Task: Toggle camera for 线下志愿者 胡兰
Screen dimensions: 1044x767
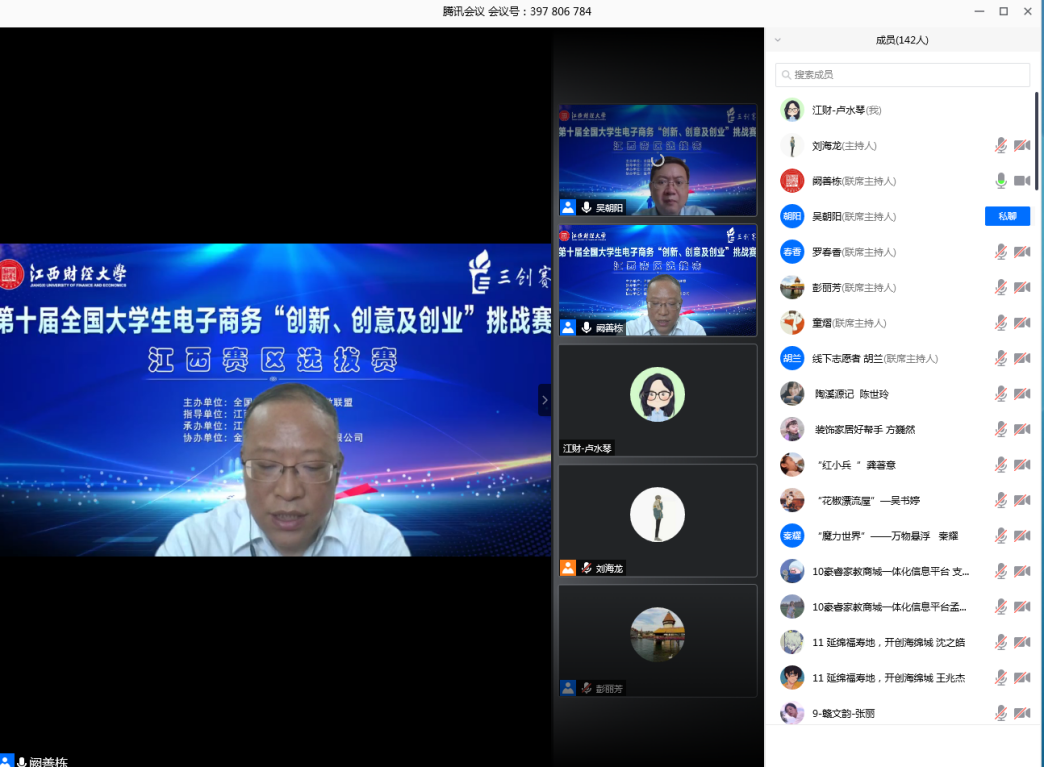Action: pos(1022,358)
